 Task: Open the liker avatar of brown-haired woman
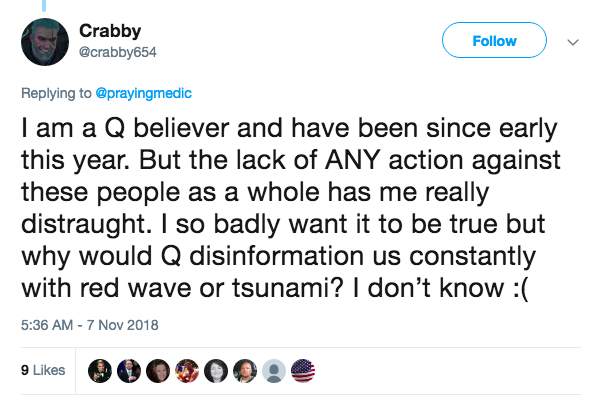[x=158, y=371]
